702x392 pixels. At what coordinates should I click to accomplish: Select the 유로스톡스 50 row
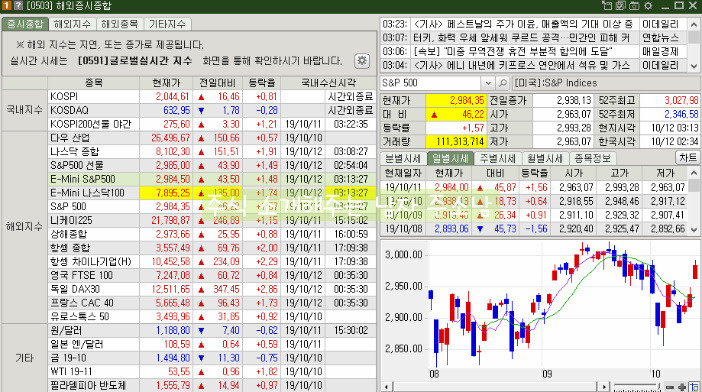click(x=212, y=317)
